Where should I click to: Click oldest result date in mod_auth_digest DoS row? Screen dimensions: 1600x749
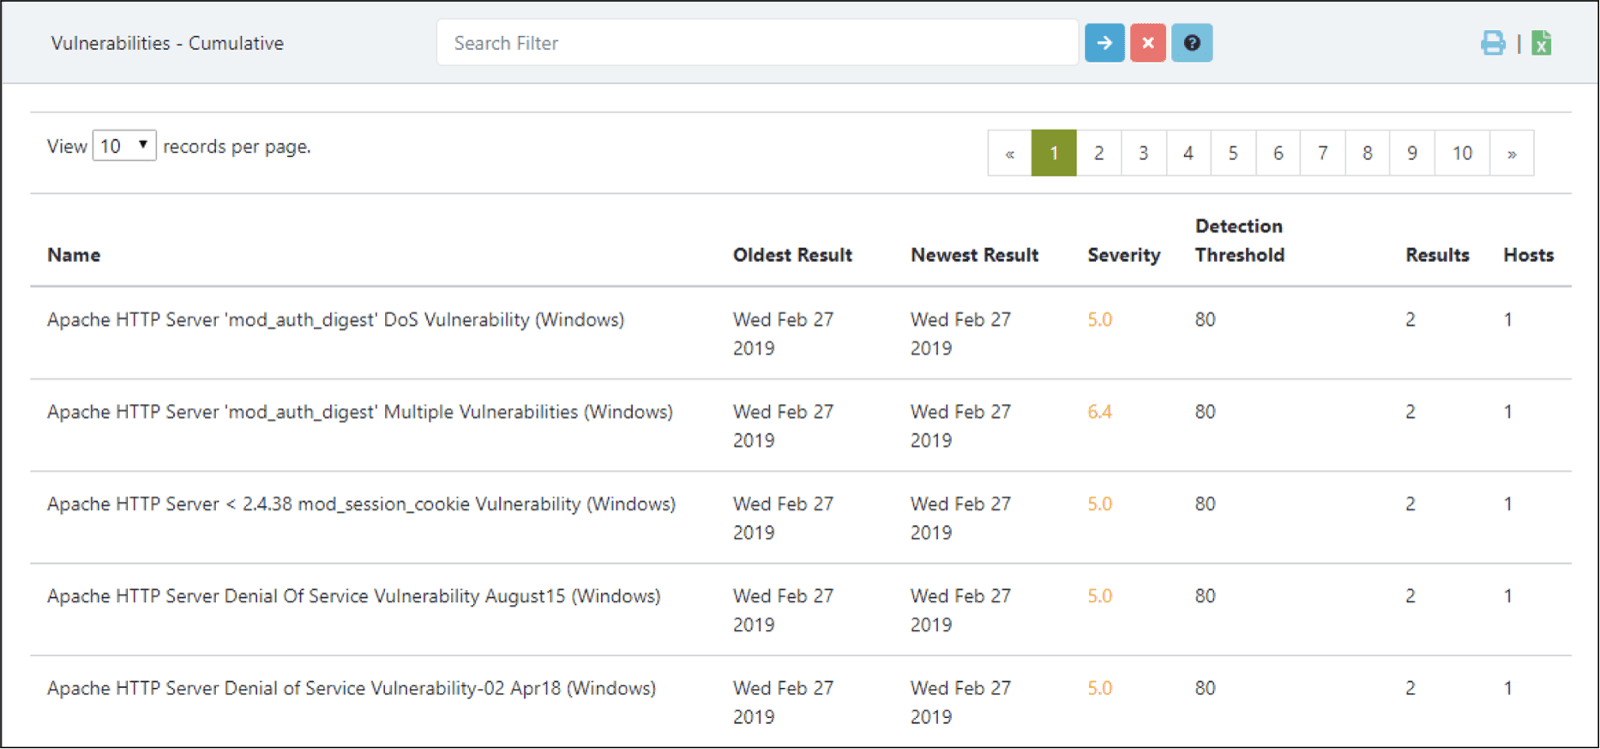tap(783, 334)
